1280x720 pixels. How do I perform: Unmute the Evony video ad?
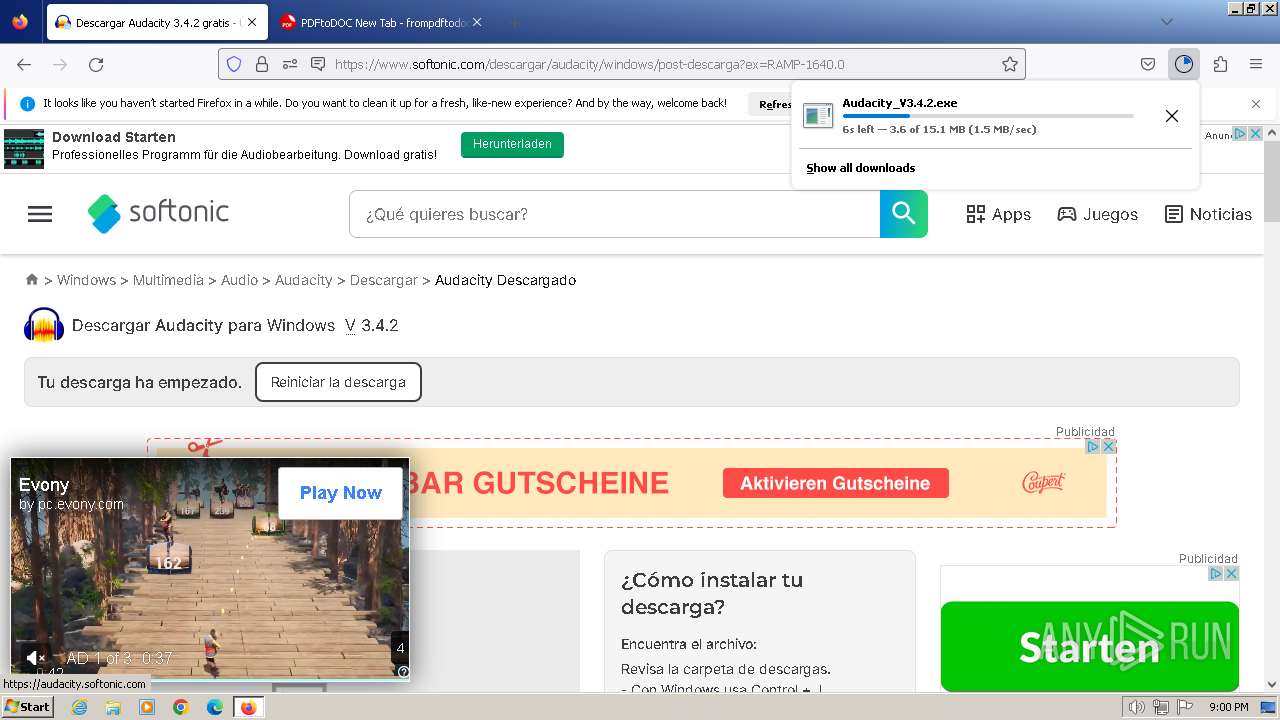tap(35, 658)
